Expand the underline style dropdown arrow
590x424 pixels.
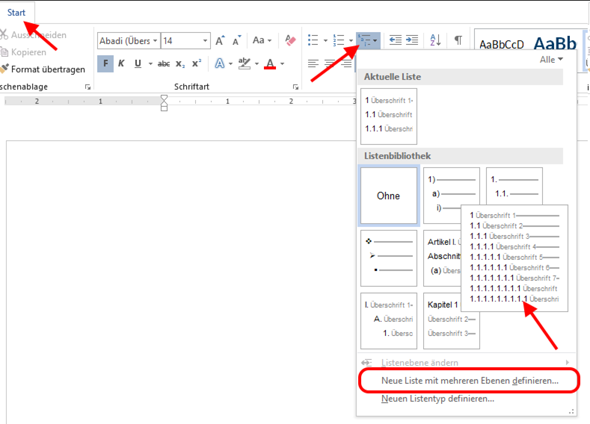click(x=150, y=64)
